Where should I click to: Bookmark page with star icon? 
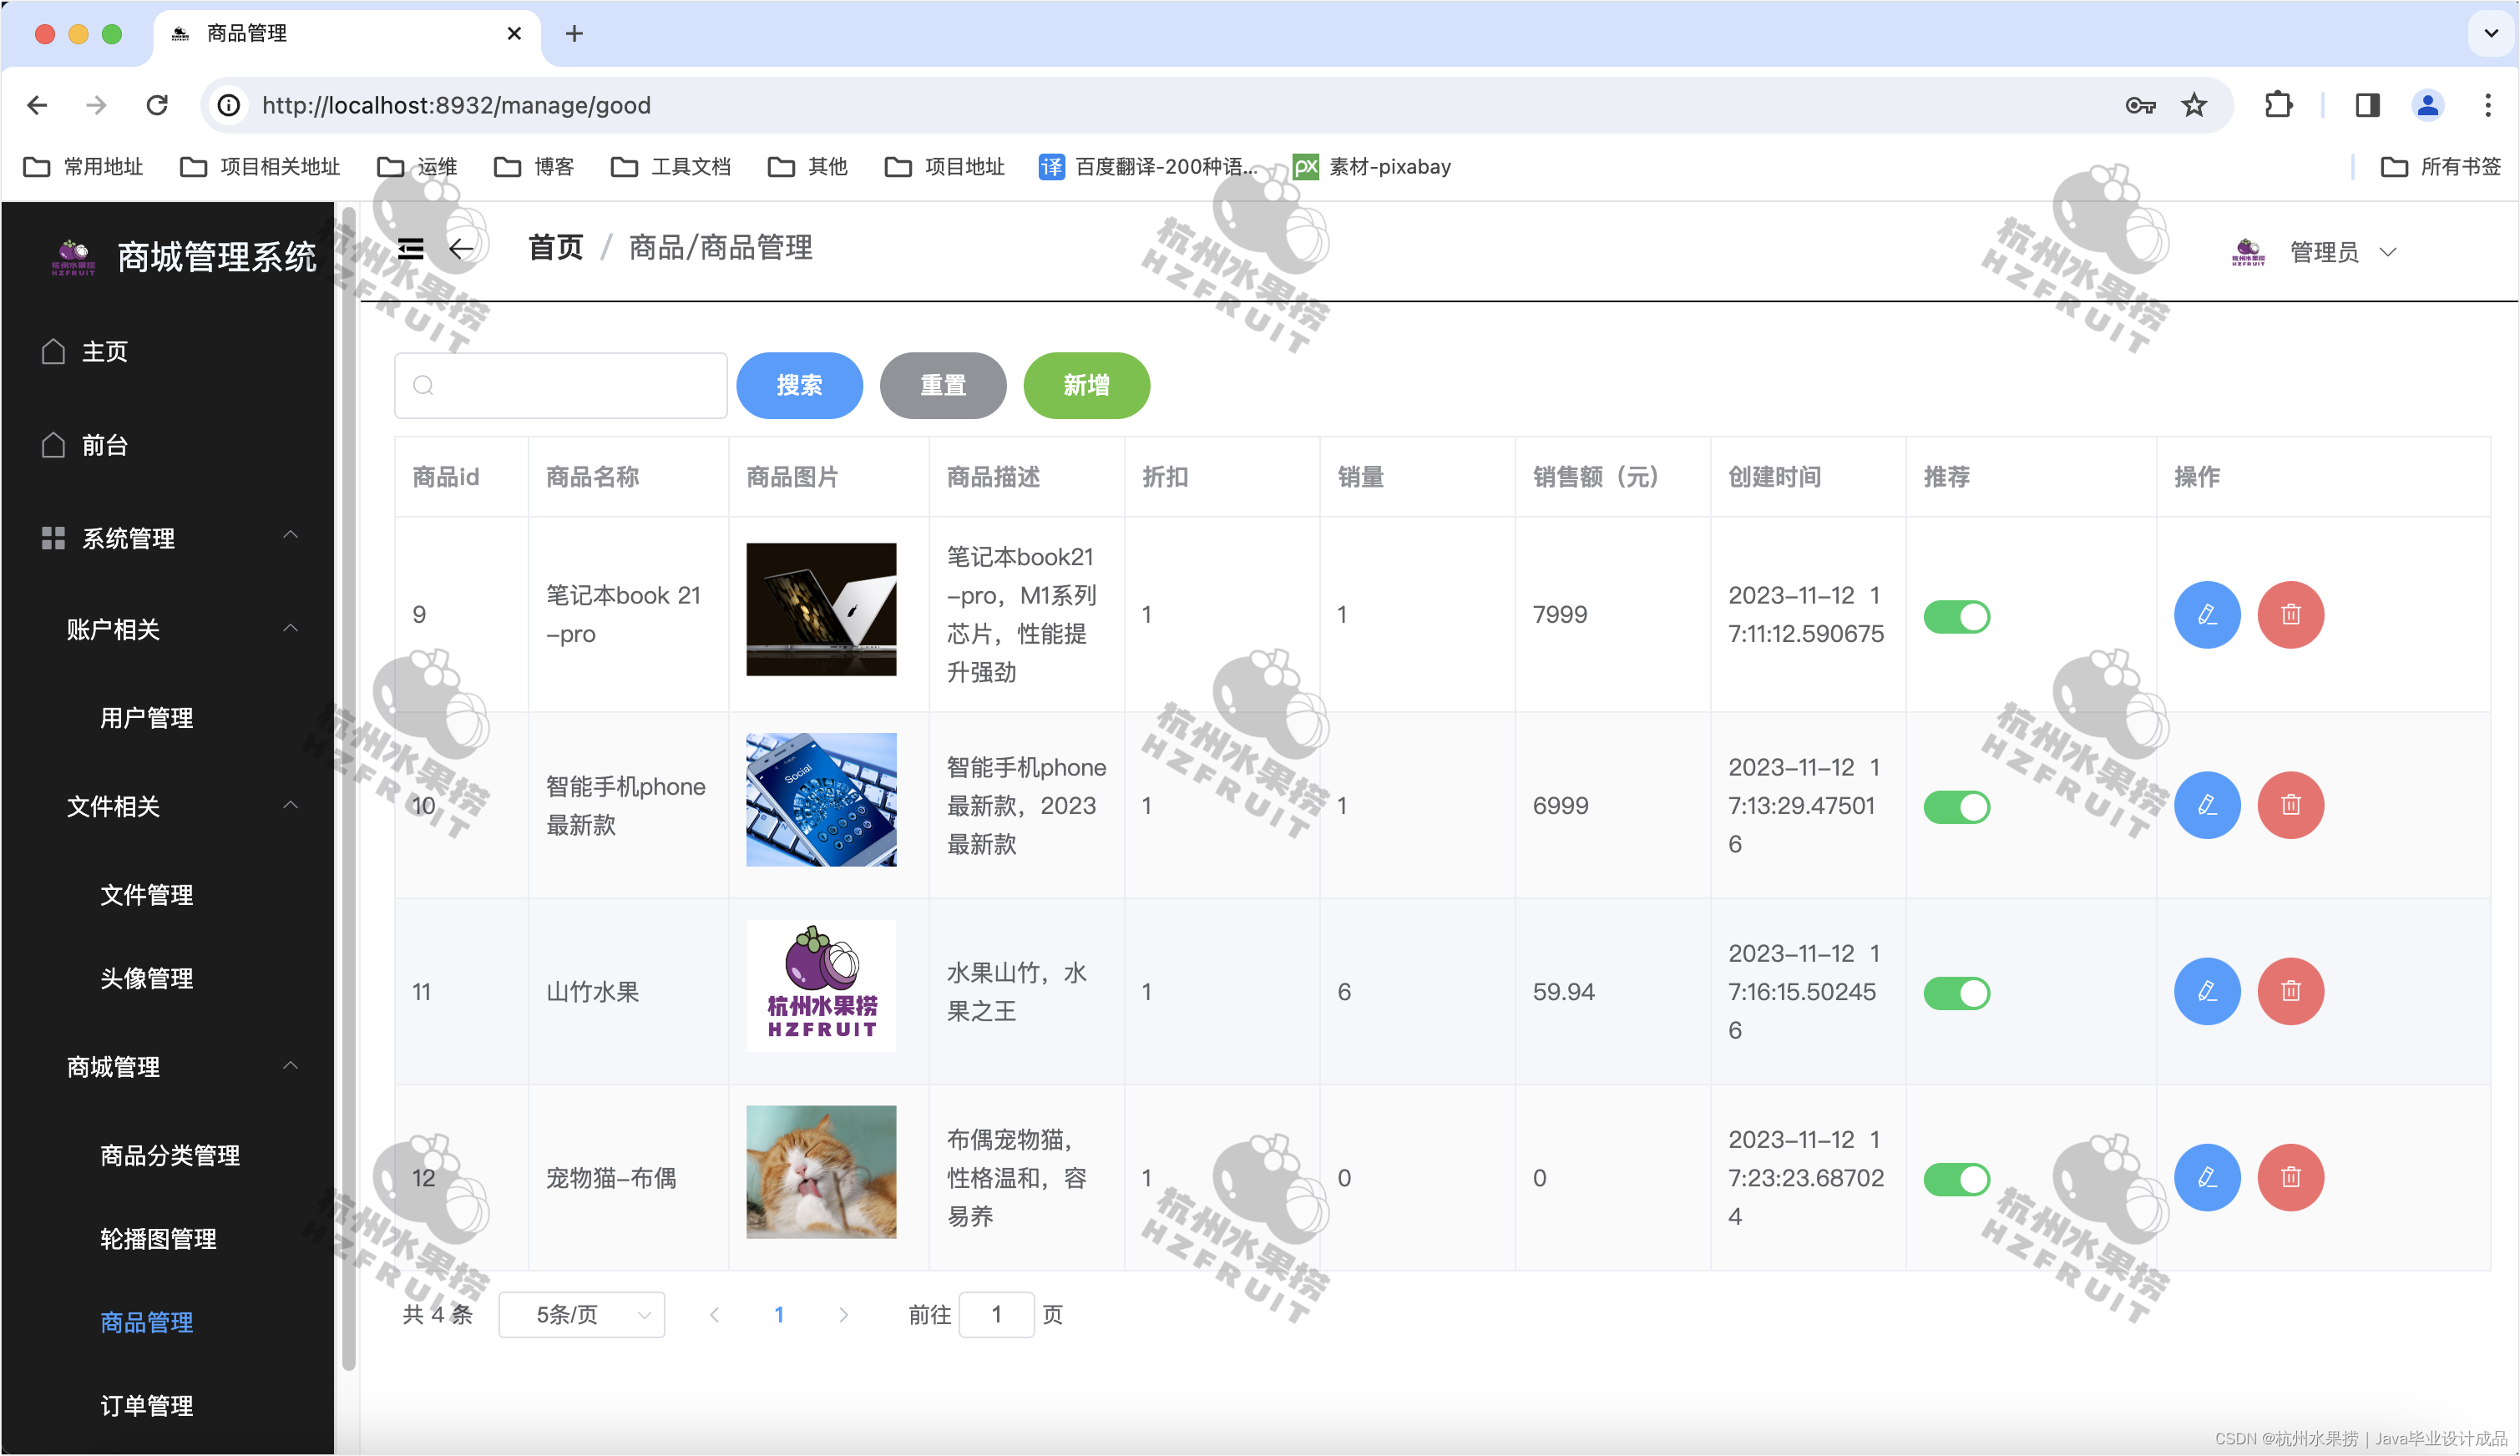tap(2193, 105)
